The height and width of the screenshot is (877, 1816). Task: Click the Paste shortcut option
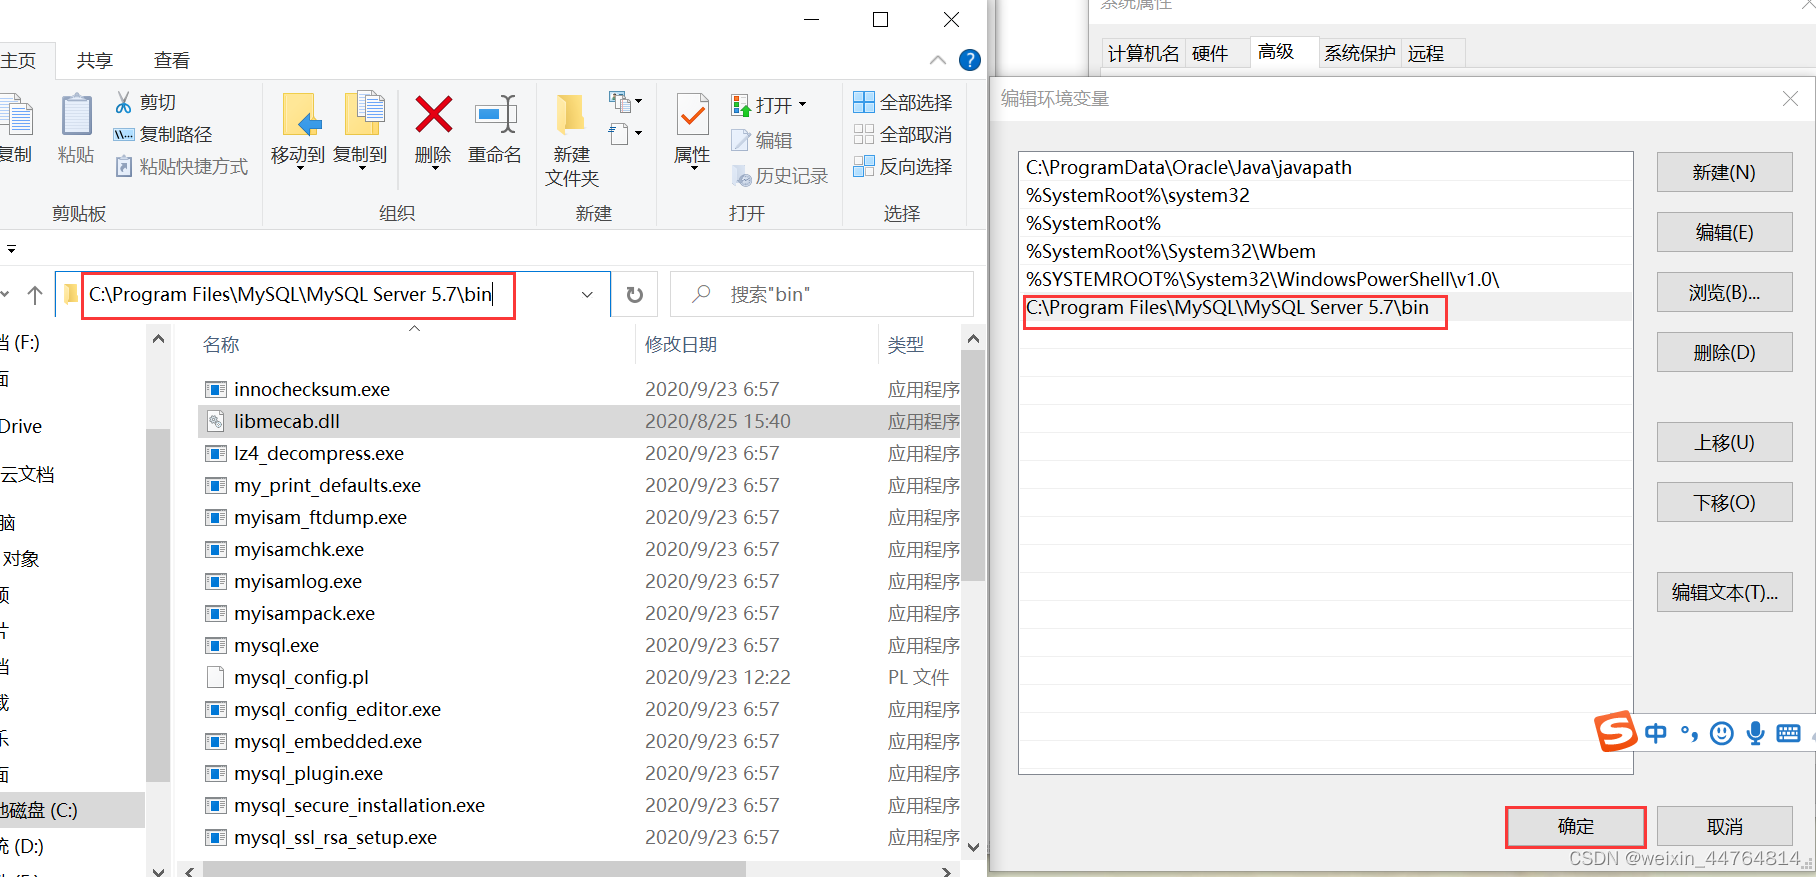click(x=181, y=167)
